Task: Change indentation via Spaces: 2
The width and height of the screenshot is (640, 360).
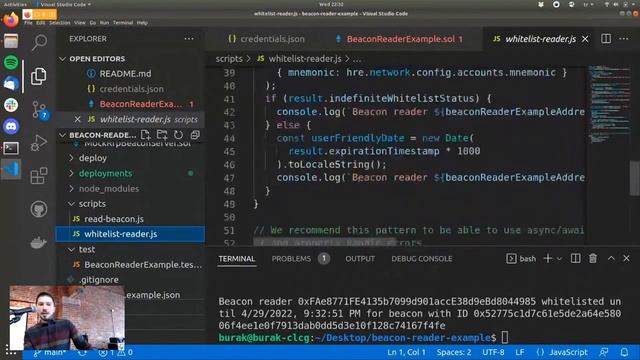Action: pos(453,352)
